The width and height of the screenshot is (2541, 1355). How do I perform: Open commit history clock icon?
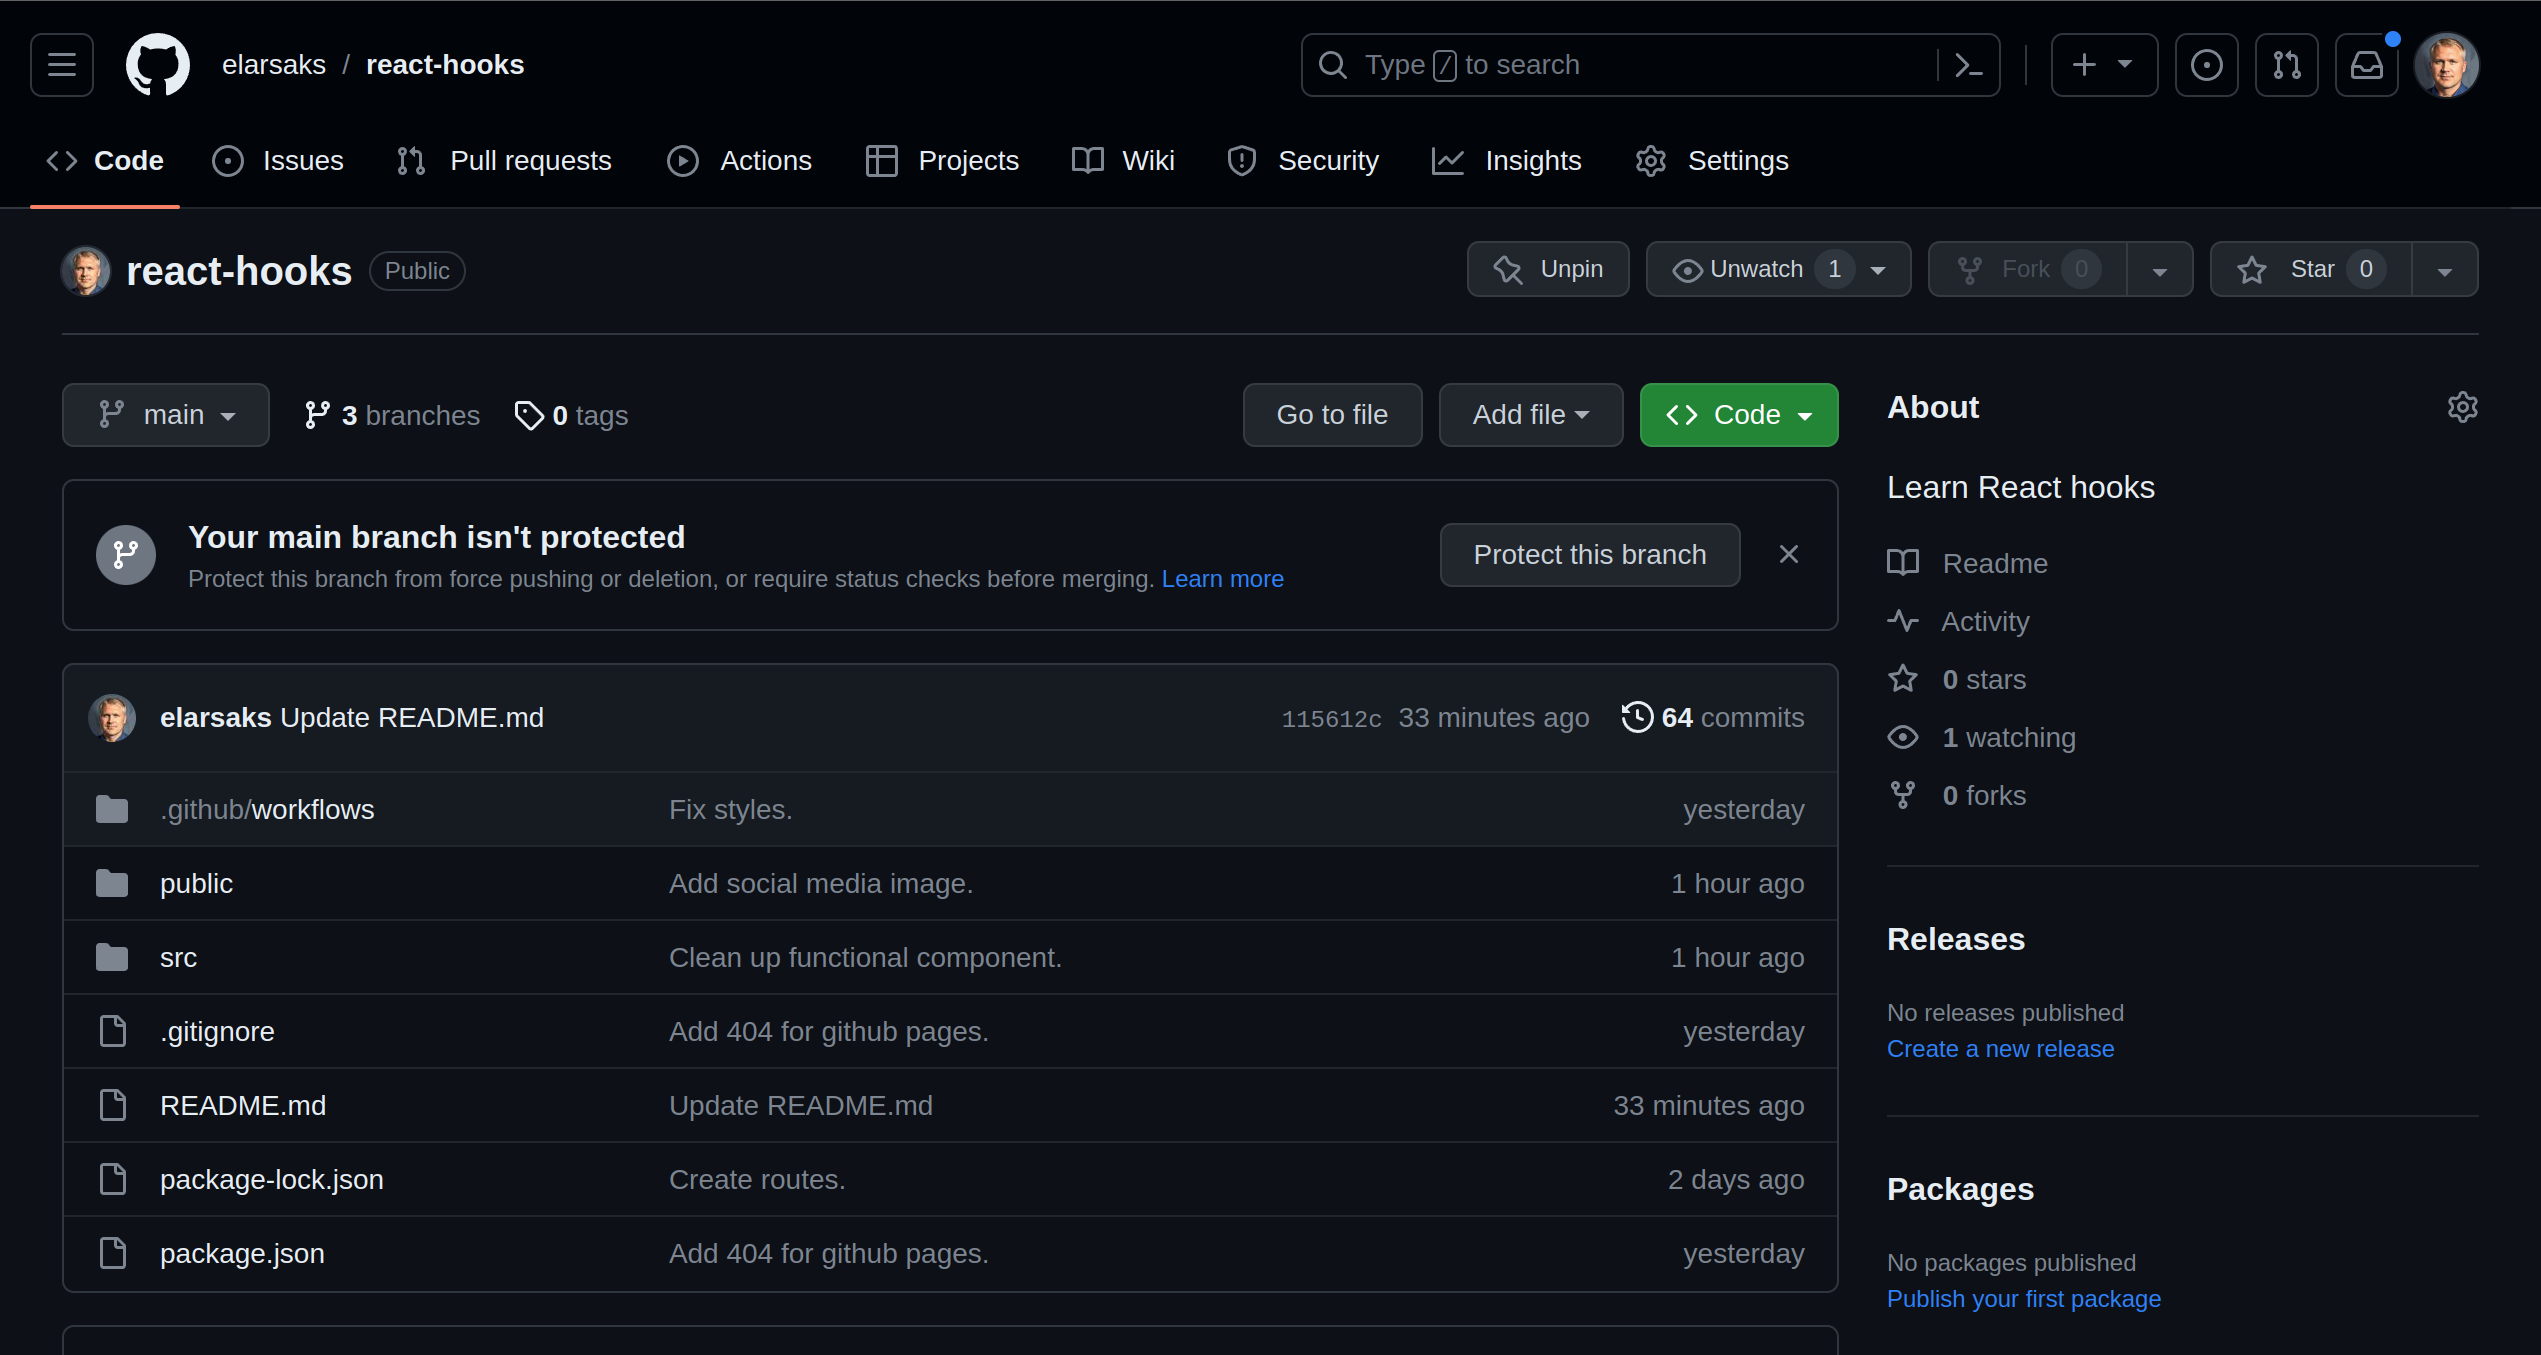(x=1637, y=717)
